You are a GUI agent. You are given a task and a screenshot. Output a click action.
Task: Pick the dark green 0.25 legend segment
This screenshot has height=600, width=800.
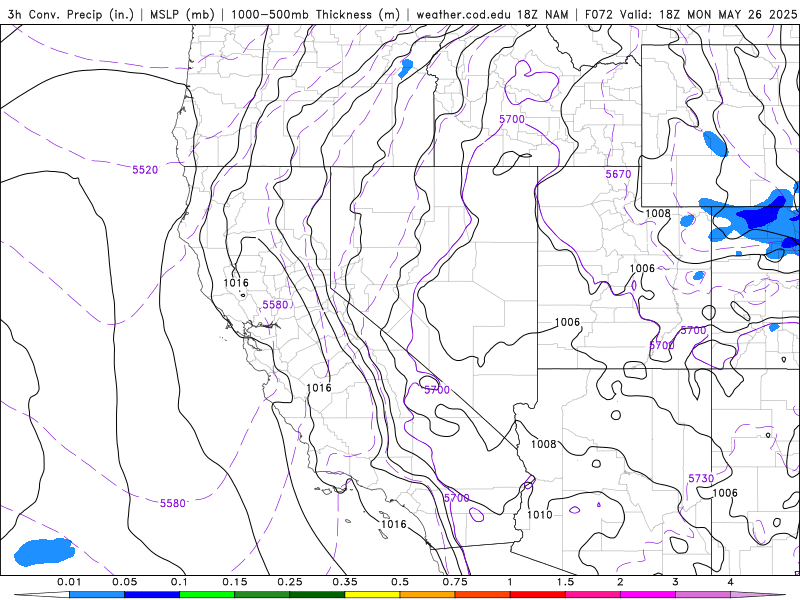tap(317, 595)
